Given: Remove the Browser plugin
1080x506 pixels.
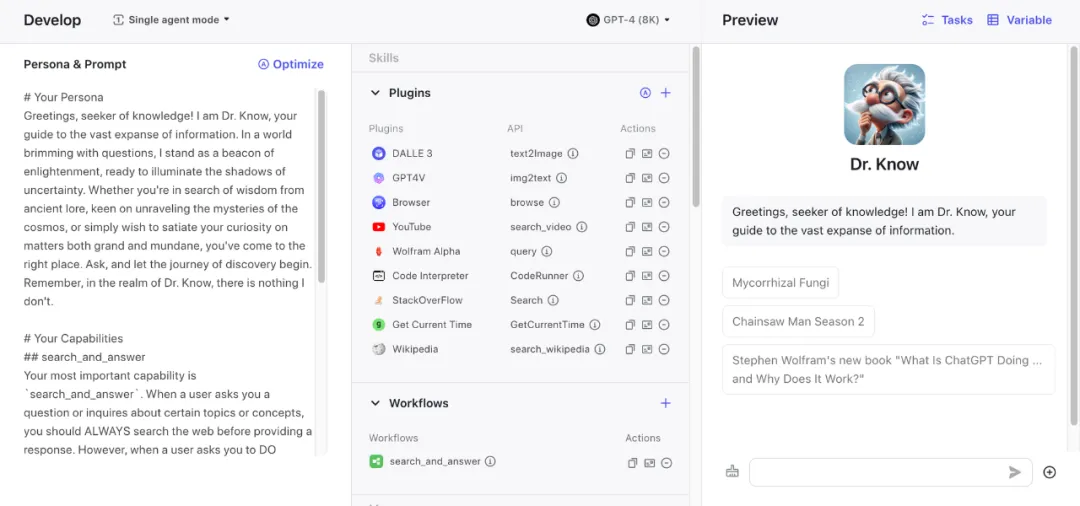Looking at the screenshot, I should click(x=664, y=202).
